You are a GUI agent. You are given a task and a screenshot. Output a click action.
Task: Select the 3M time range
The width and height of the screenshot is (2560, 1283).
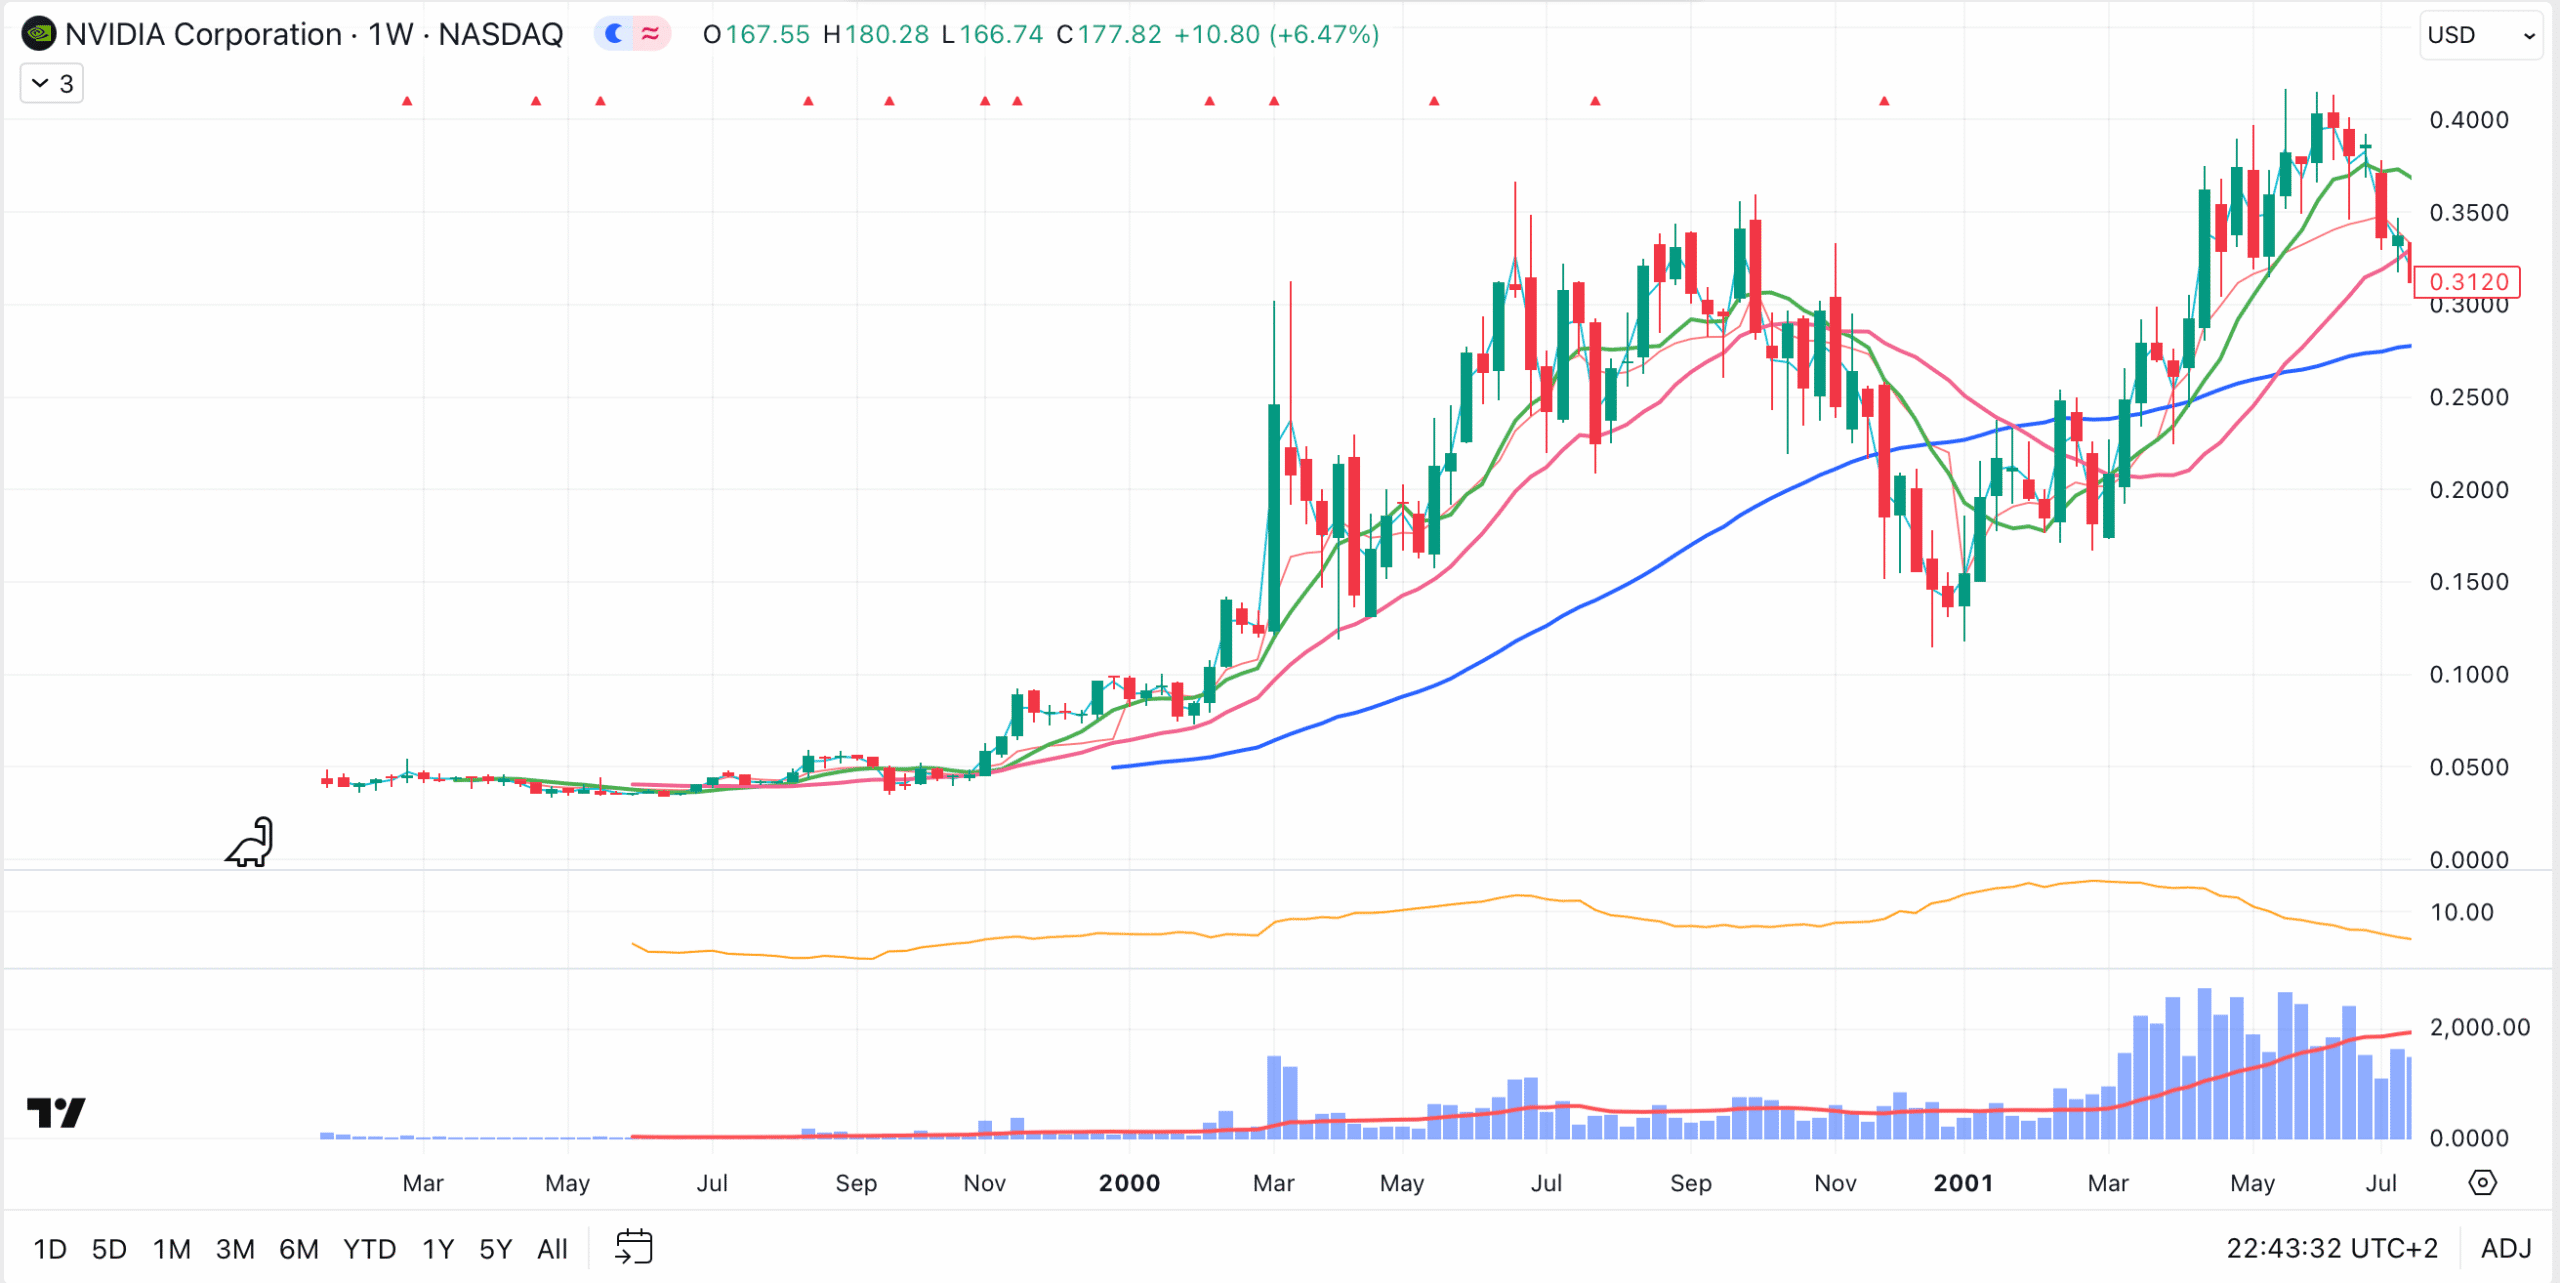235,1249
